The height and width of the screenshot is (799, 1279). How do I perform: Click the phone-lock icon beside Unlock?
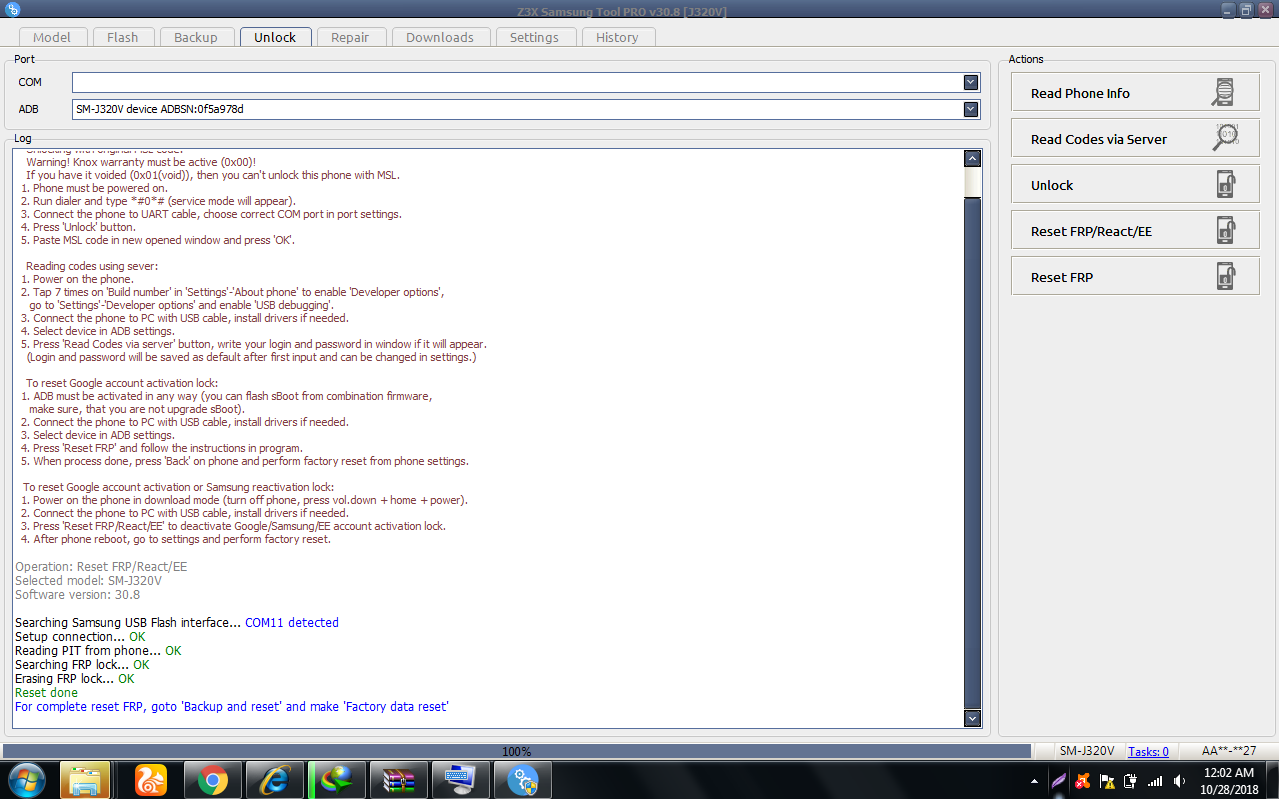coord(1225,185)
